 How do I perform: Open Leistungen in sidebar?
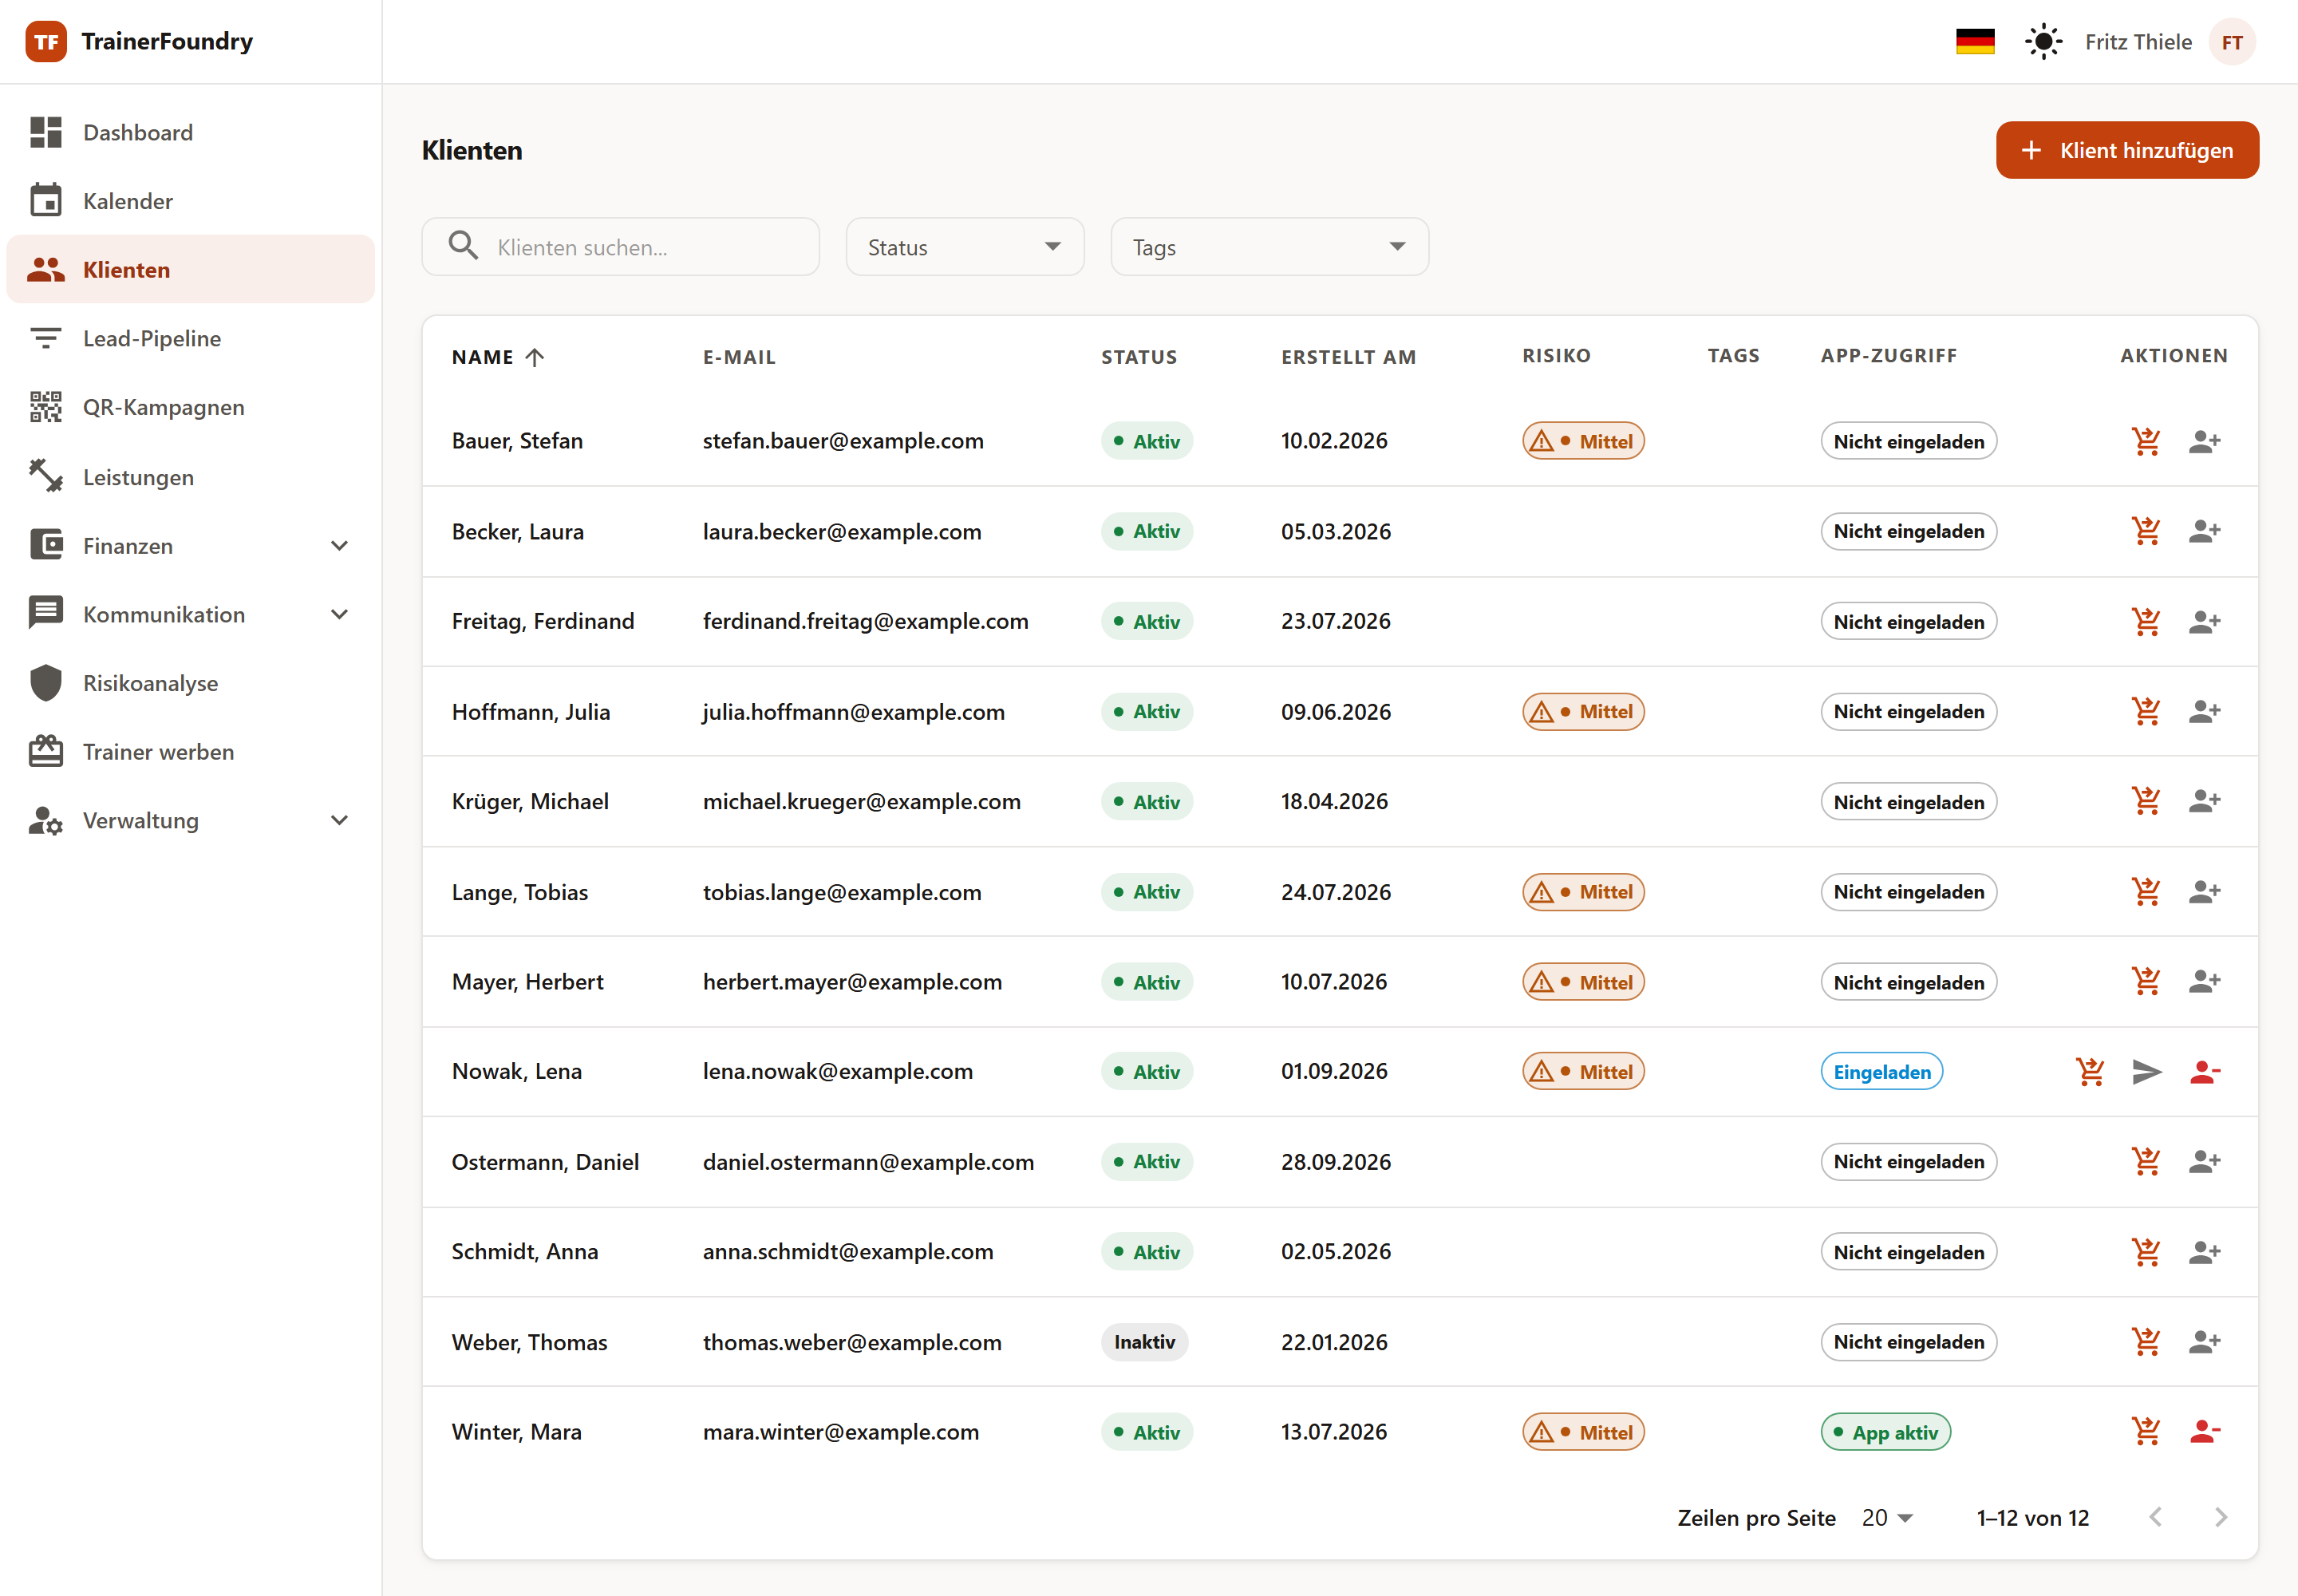tap(190, 478)
